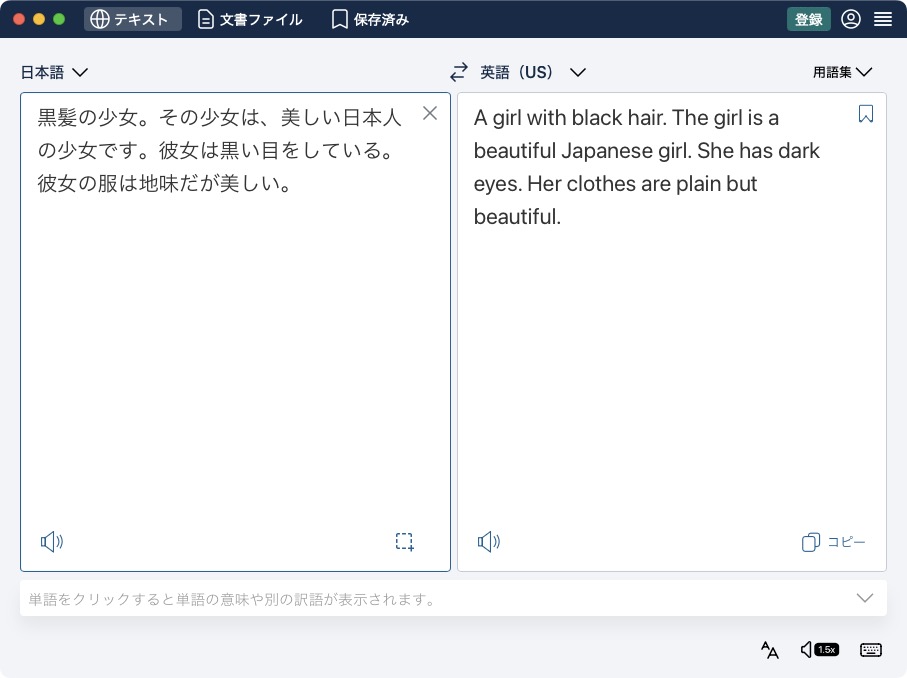Copy the English translation

tap(833, 541)
